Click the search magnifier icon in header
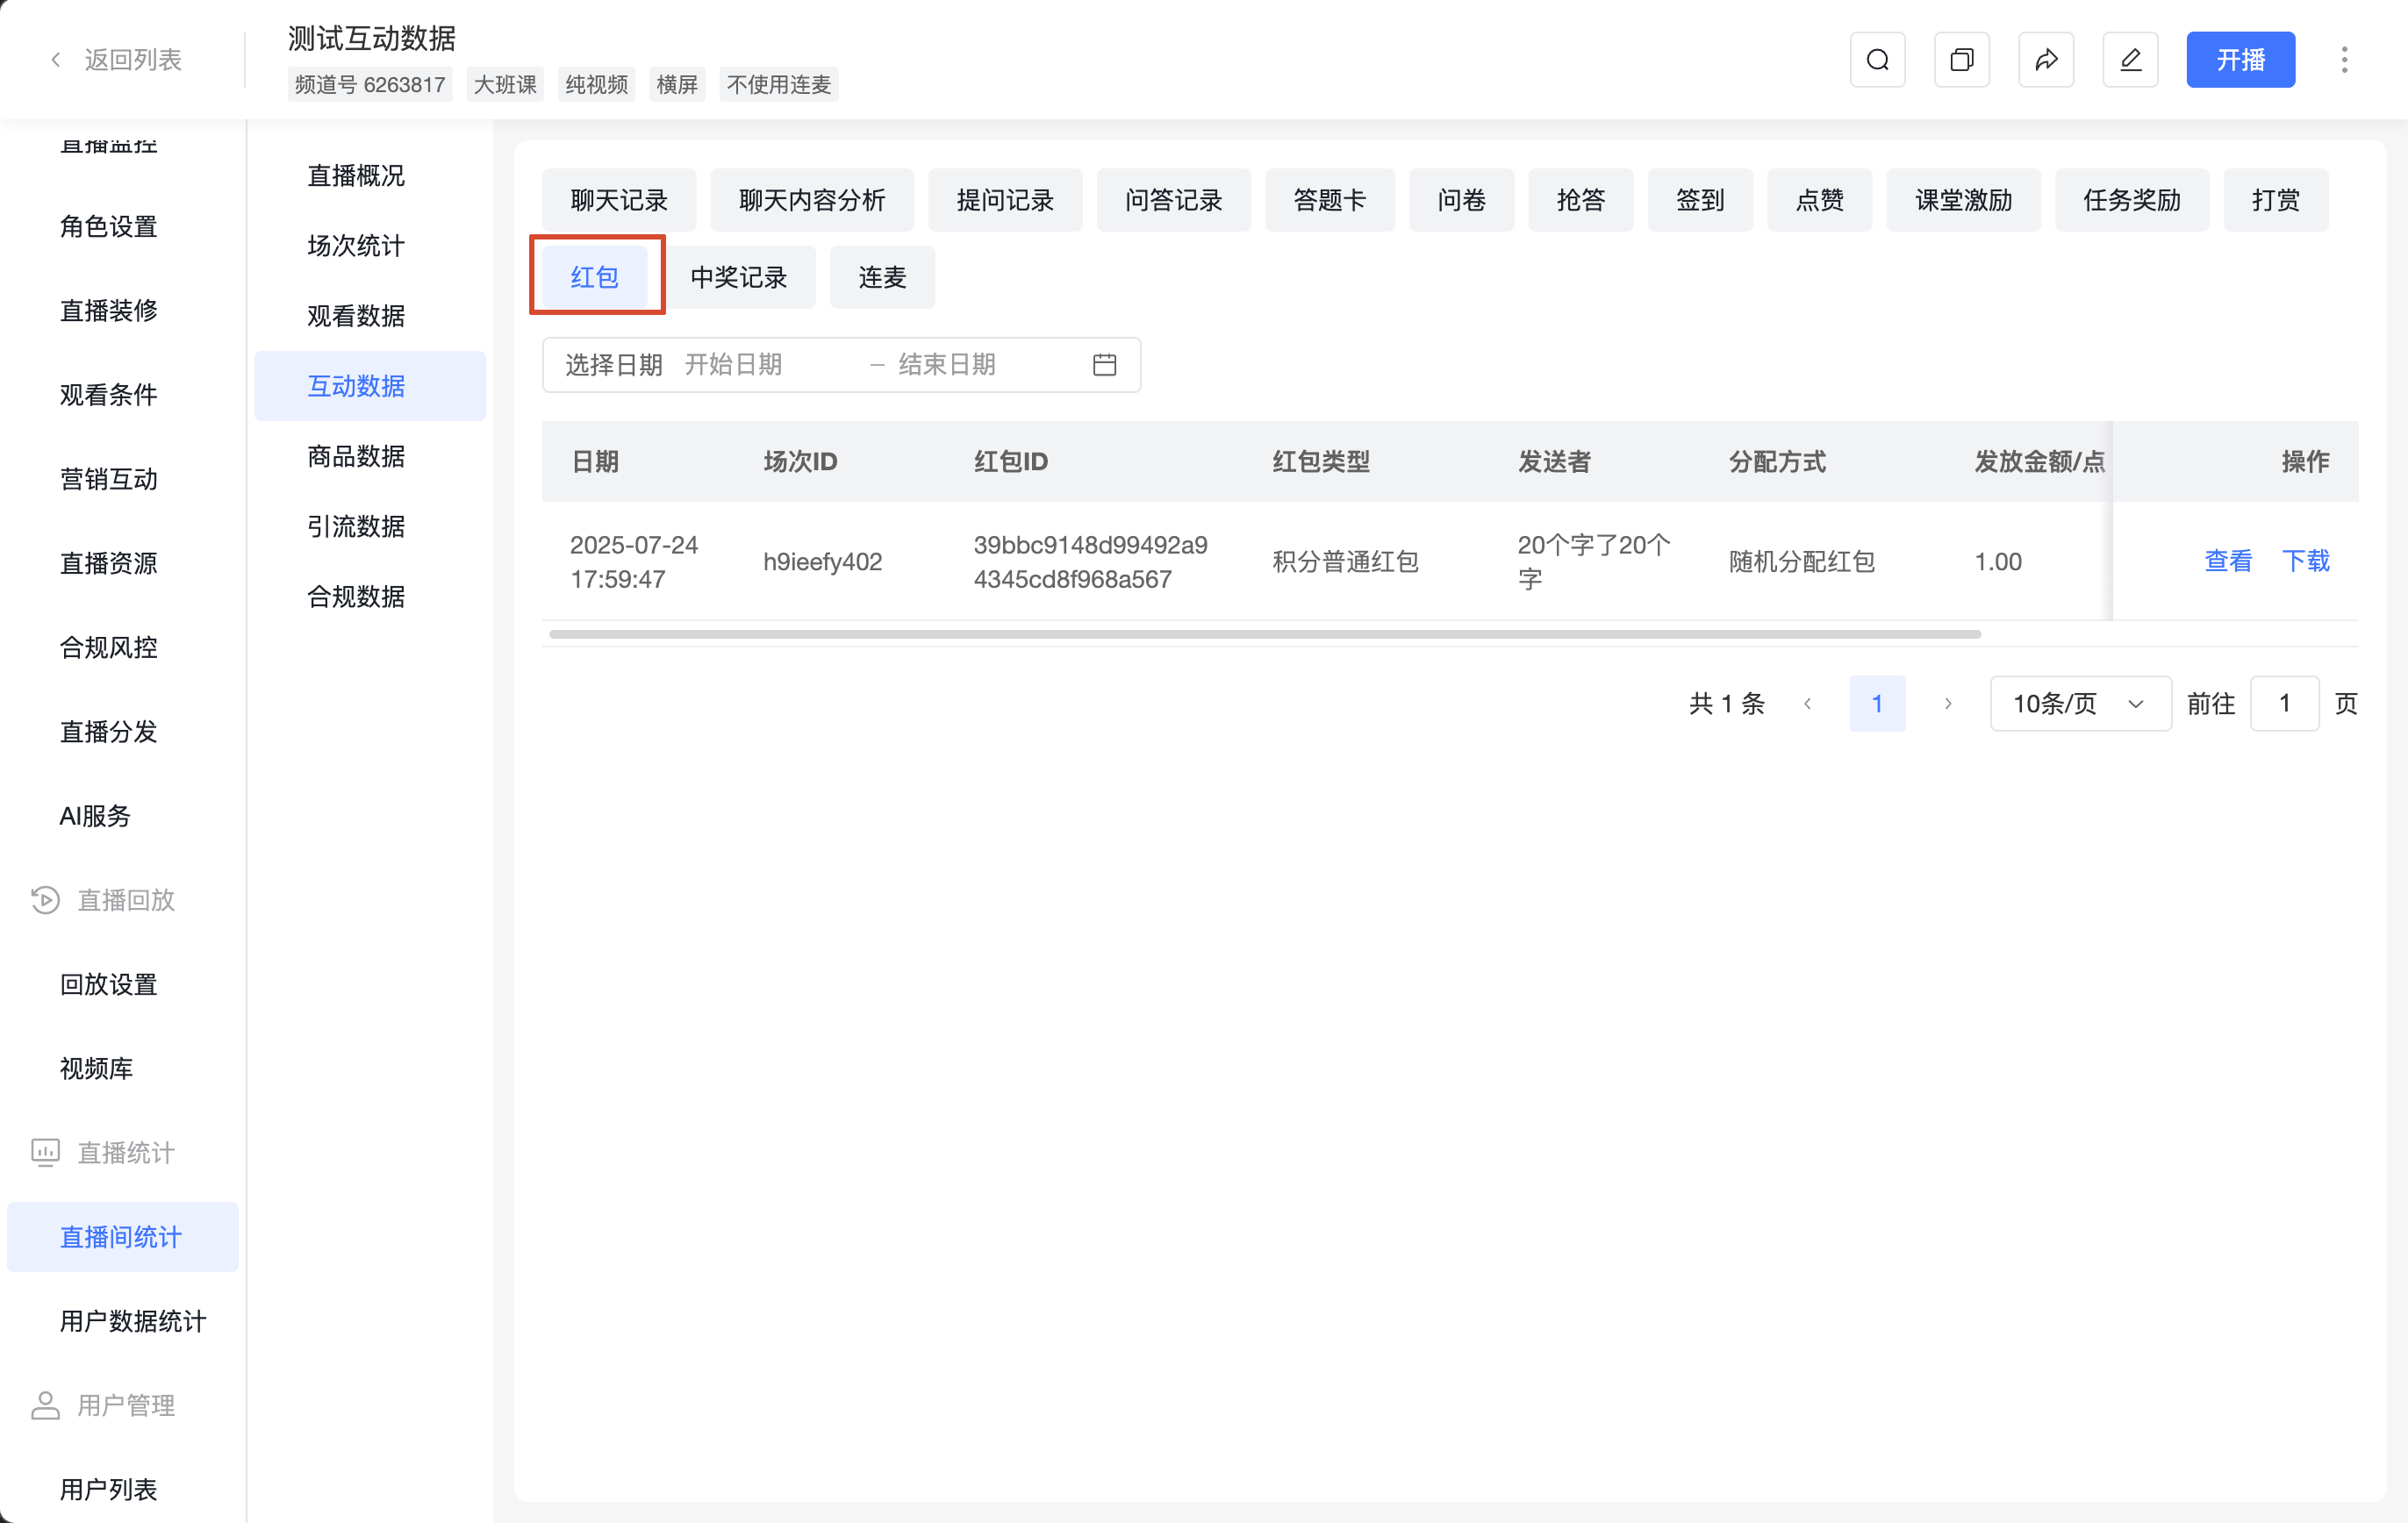Image resolution: width=2408 pixels, height=1523 pixels. 1877,60
